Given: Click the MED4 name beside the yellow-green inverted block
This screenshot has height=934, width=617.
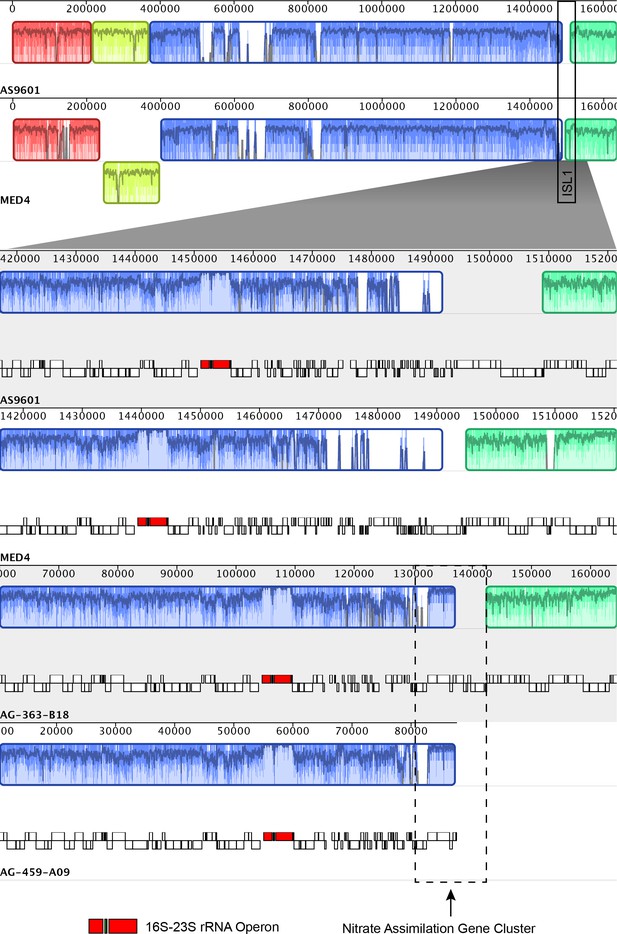Looking at the screenshot, I should click(15, 200).
